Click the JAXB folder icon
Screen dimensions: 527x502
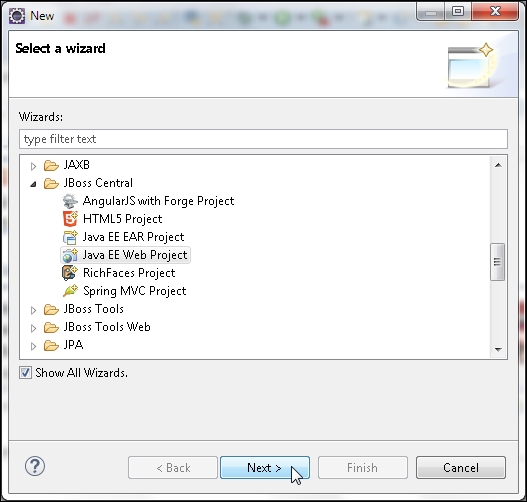tap(51, 165)
